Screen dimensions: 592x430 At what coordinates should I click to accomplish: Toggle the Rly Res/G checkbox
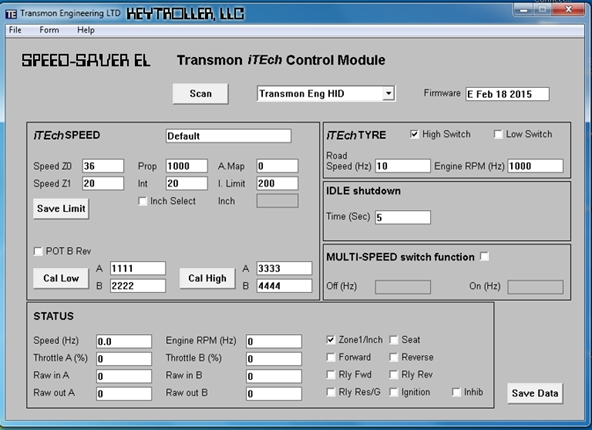pyautogui.click(x=330, y=392)
